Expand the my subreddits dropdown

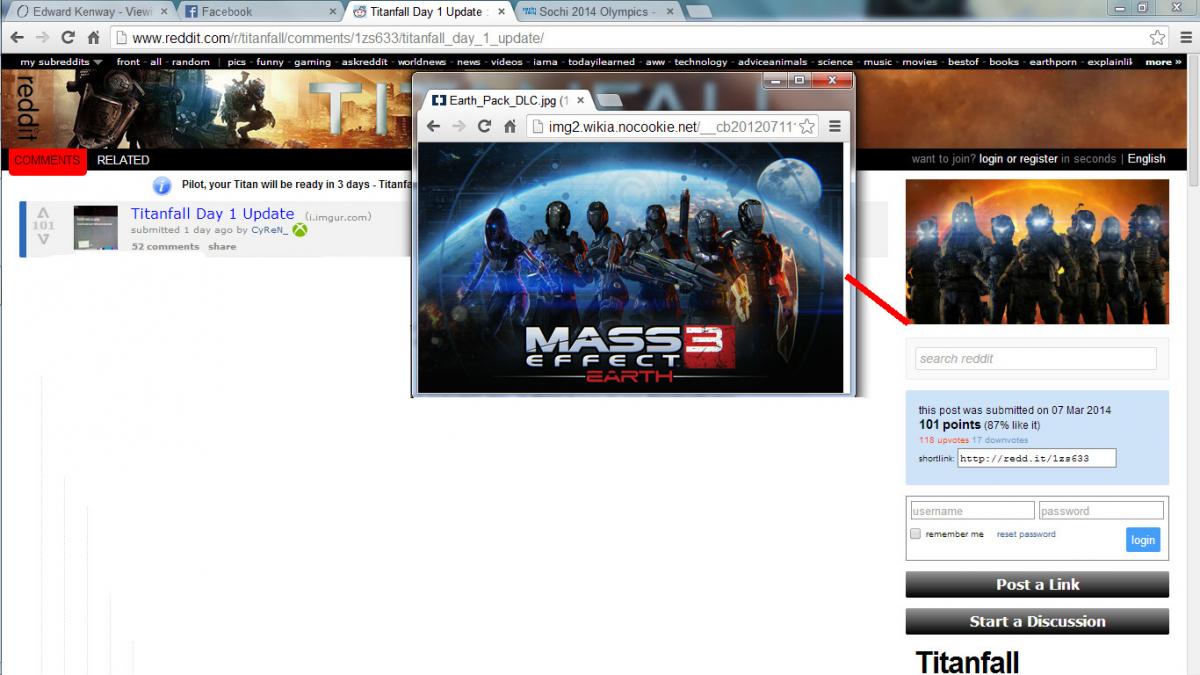point(62,62)
